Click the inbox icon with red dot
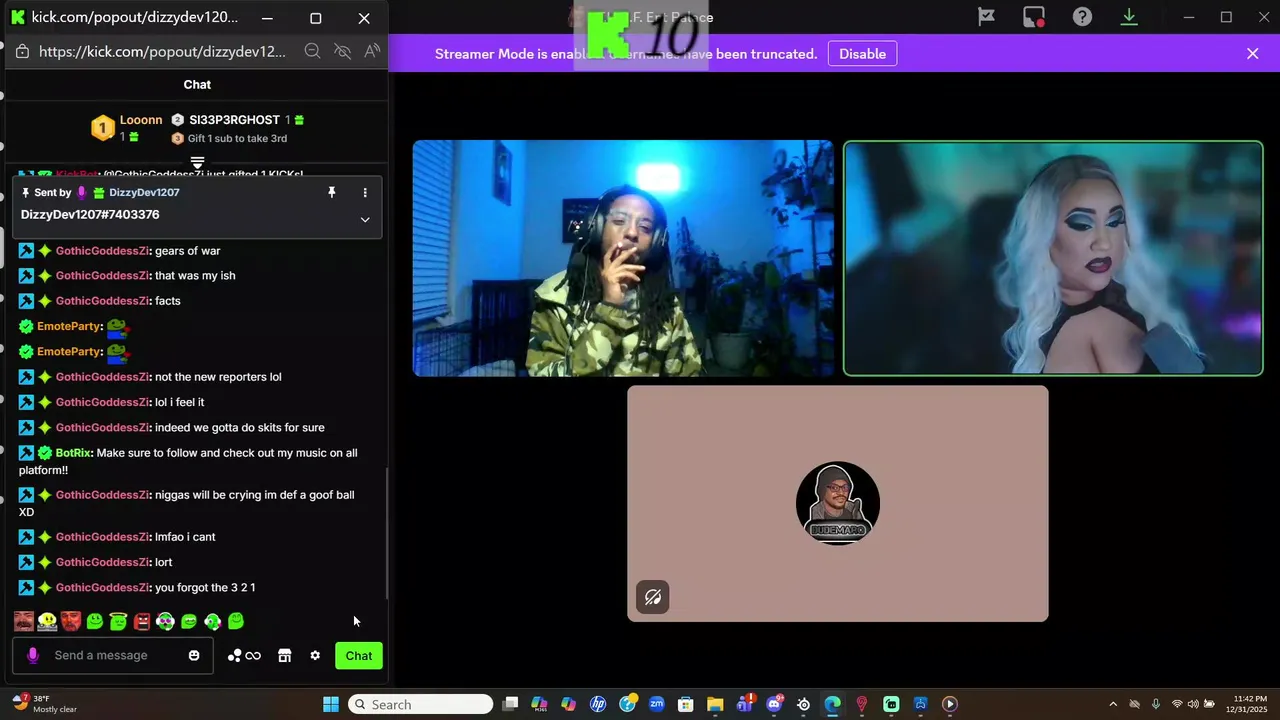The image size is (1280, 720). 1033,17
